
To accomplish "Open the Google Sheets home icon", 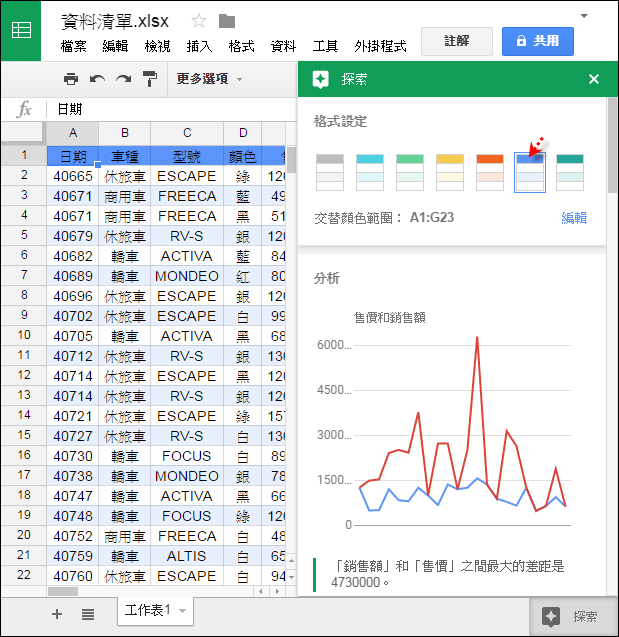I will pos(21,30).
